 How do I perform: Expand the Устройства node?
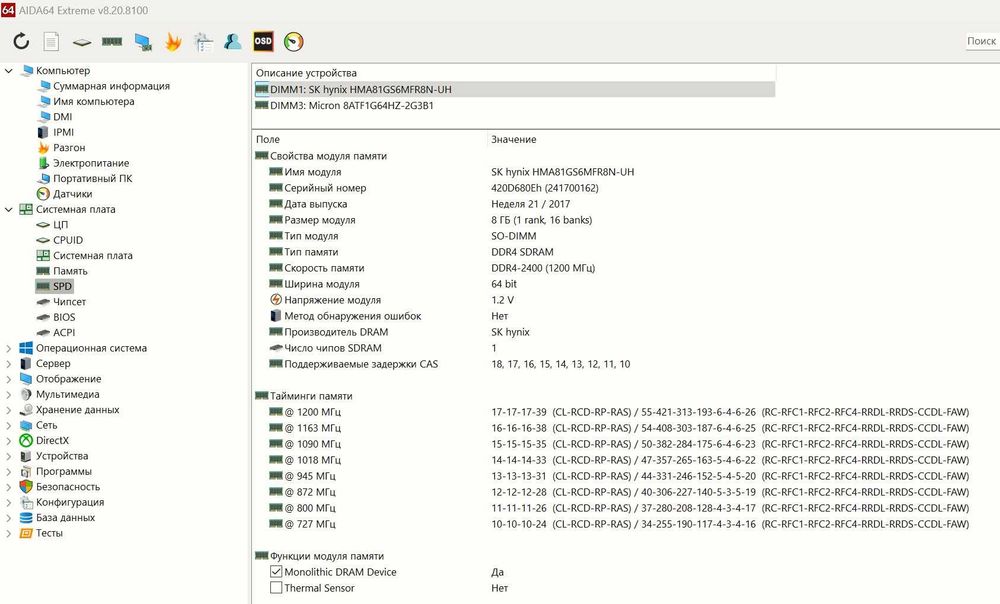pyautogui.click(x=9, y=456)
